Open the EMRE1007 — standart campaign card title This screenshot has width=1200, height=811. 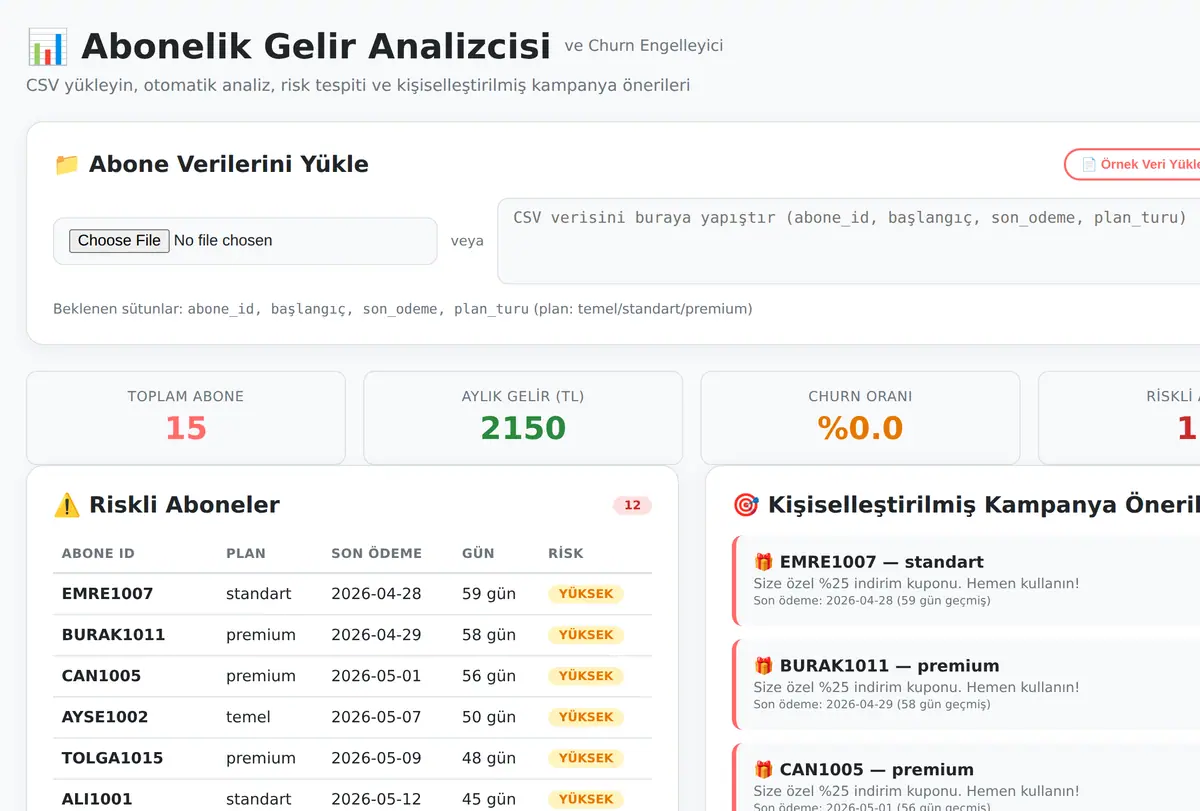coord(881,562)
